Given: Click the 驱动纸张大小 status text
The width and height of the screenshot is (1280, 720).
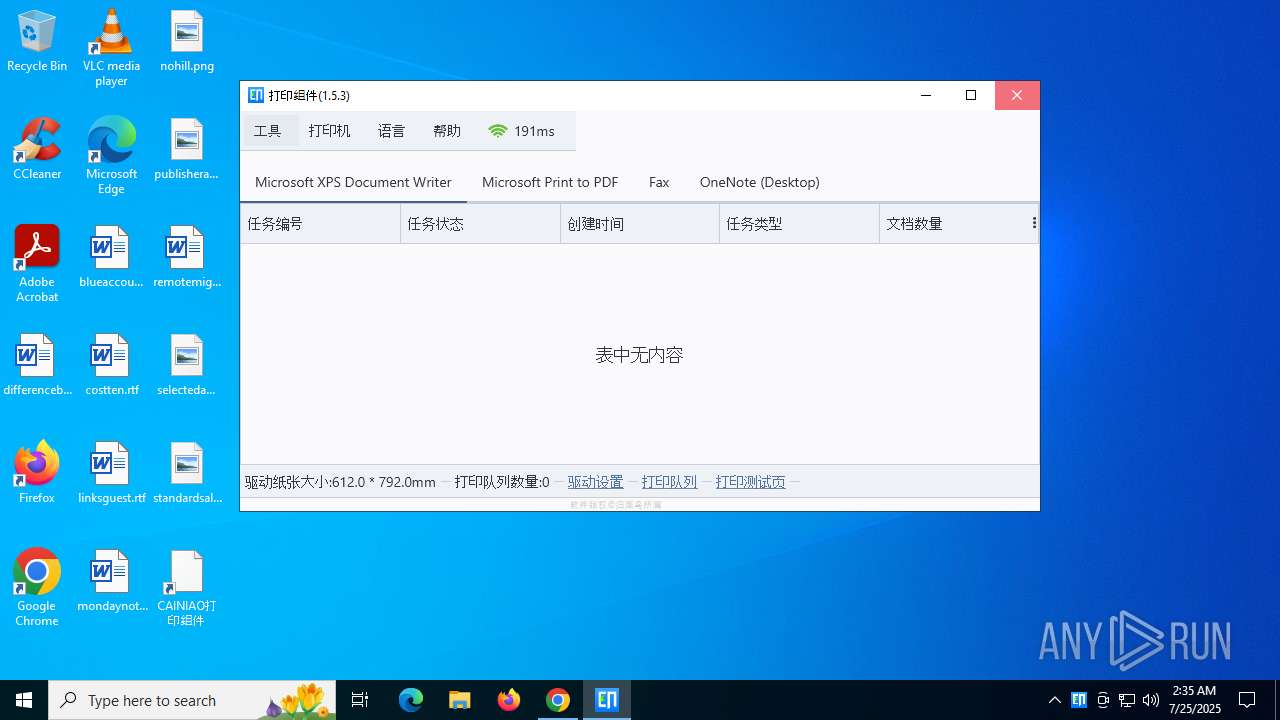Looking at the screenshot, I should pyautogui.click(x=340, y=482).
